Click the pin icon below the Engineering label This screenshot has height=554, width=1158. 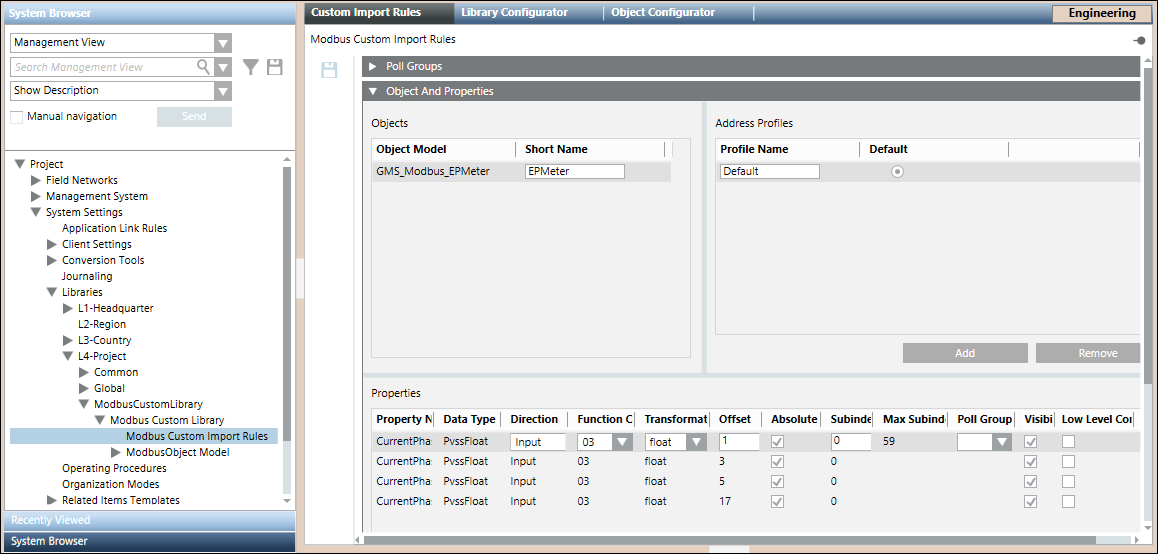1139,40
